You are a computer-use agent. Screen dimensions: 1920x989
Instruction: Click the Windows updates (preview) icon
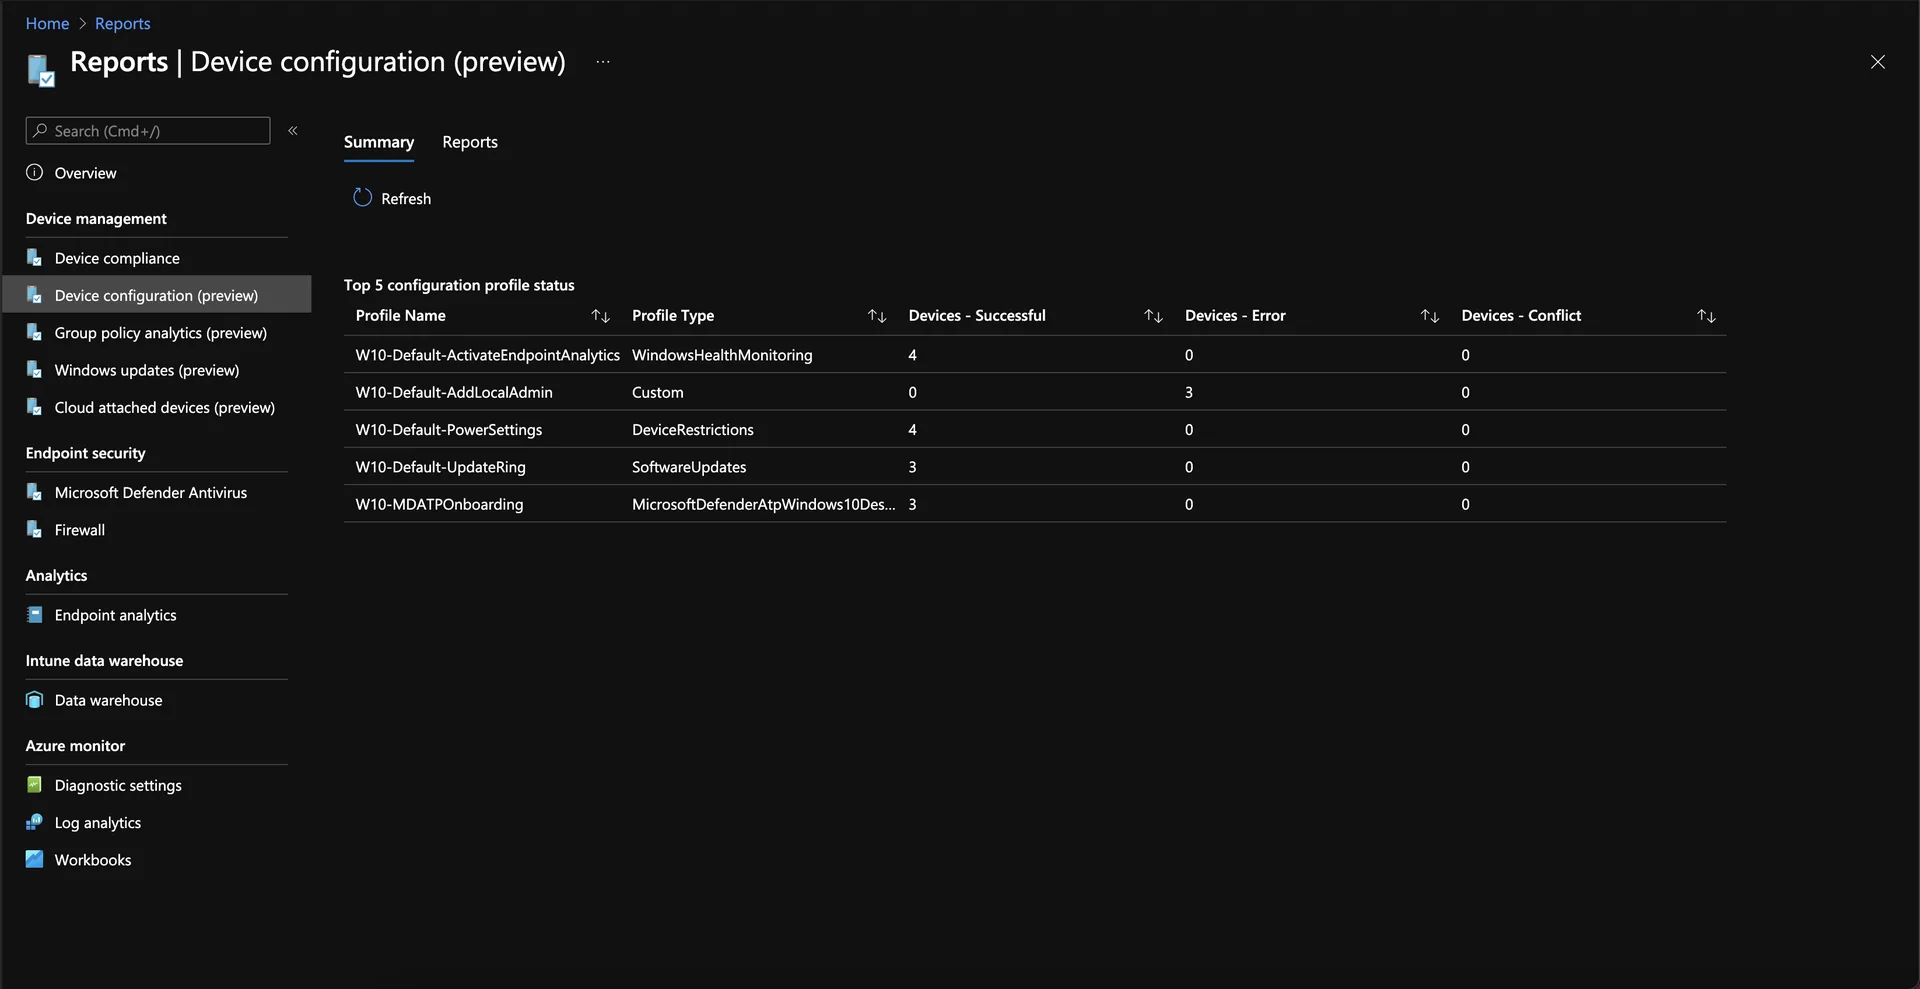(x=35, y=370)
